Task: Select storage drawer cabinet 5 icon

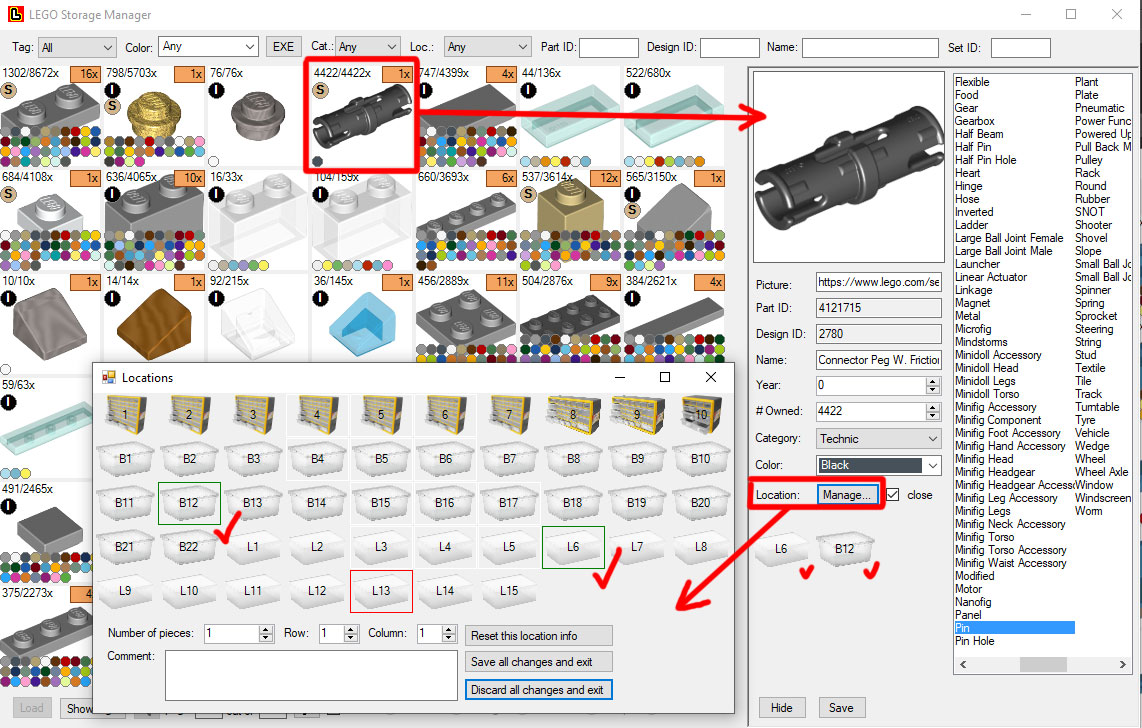Action: [381, 414]
